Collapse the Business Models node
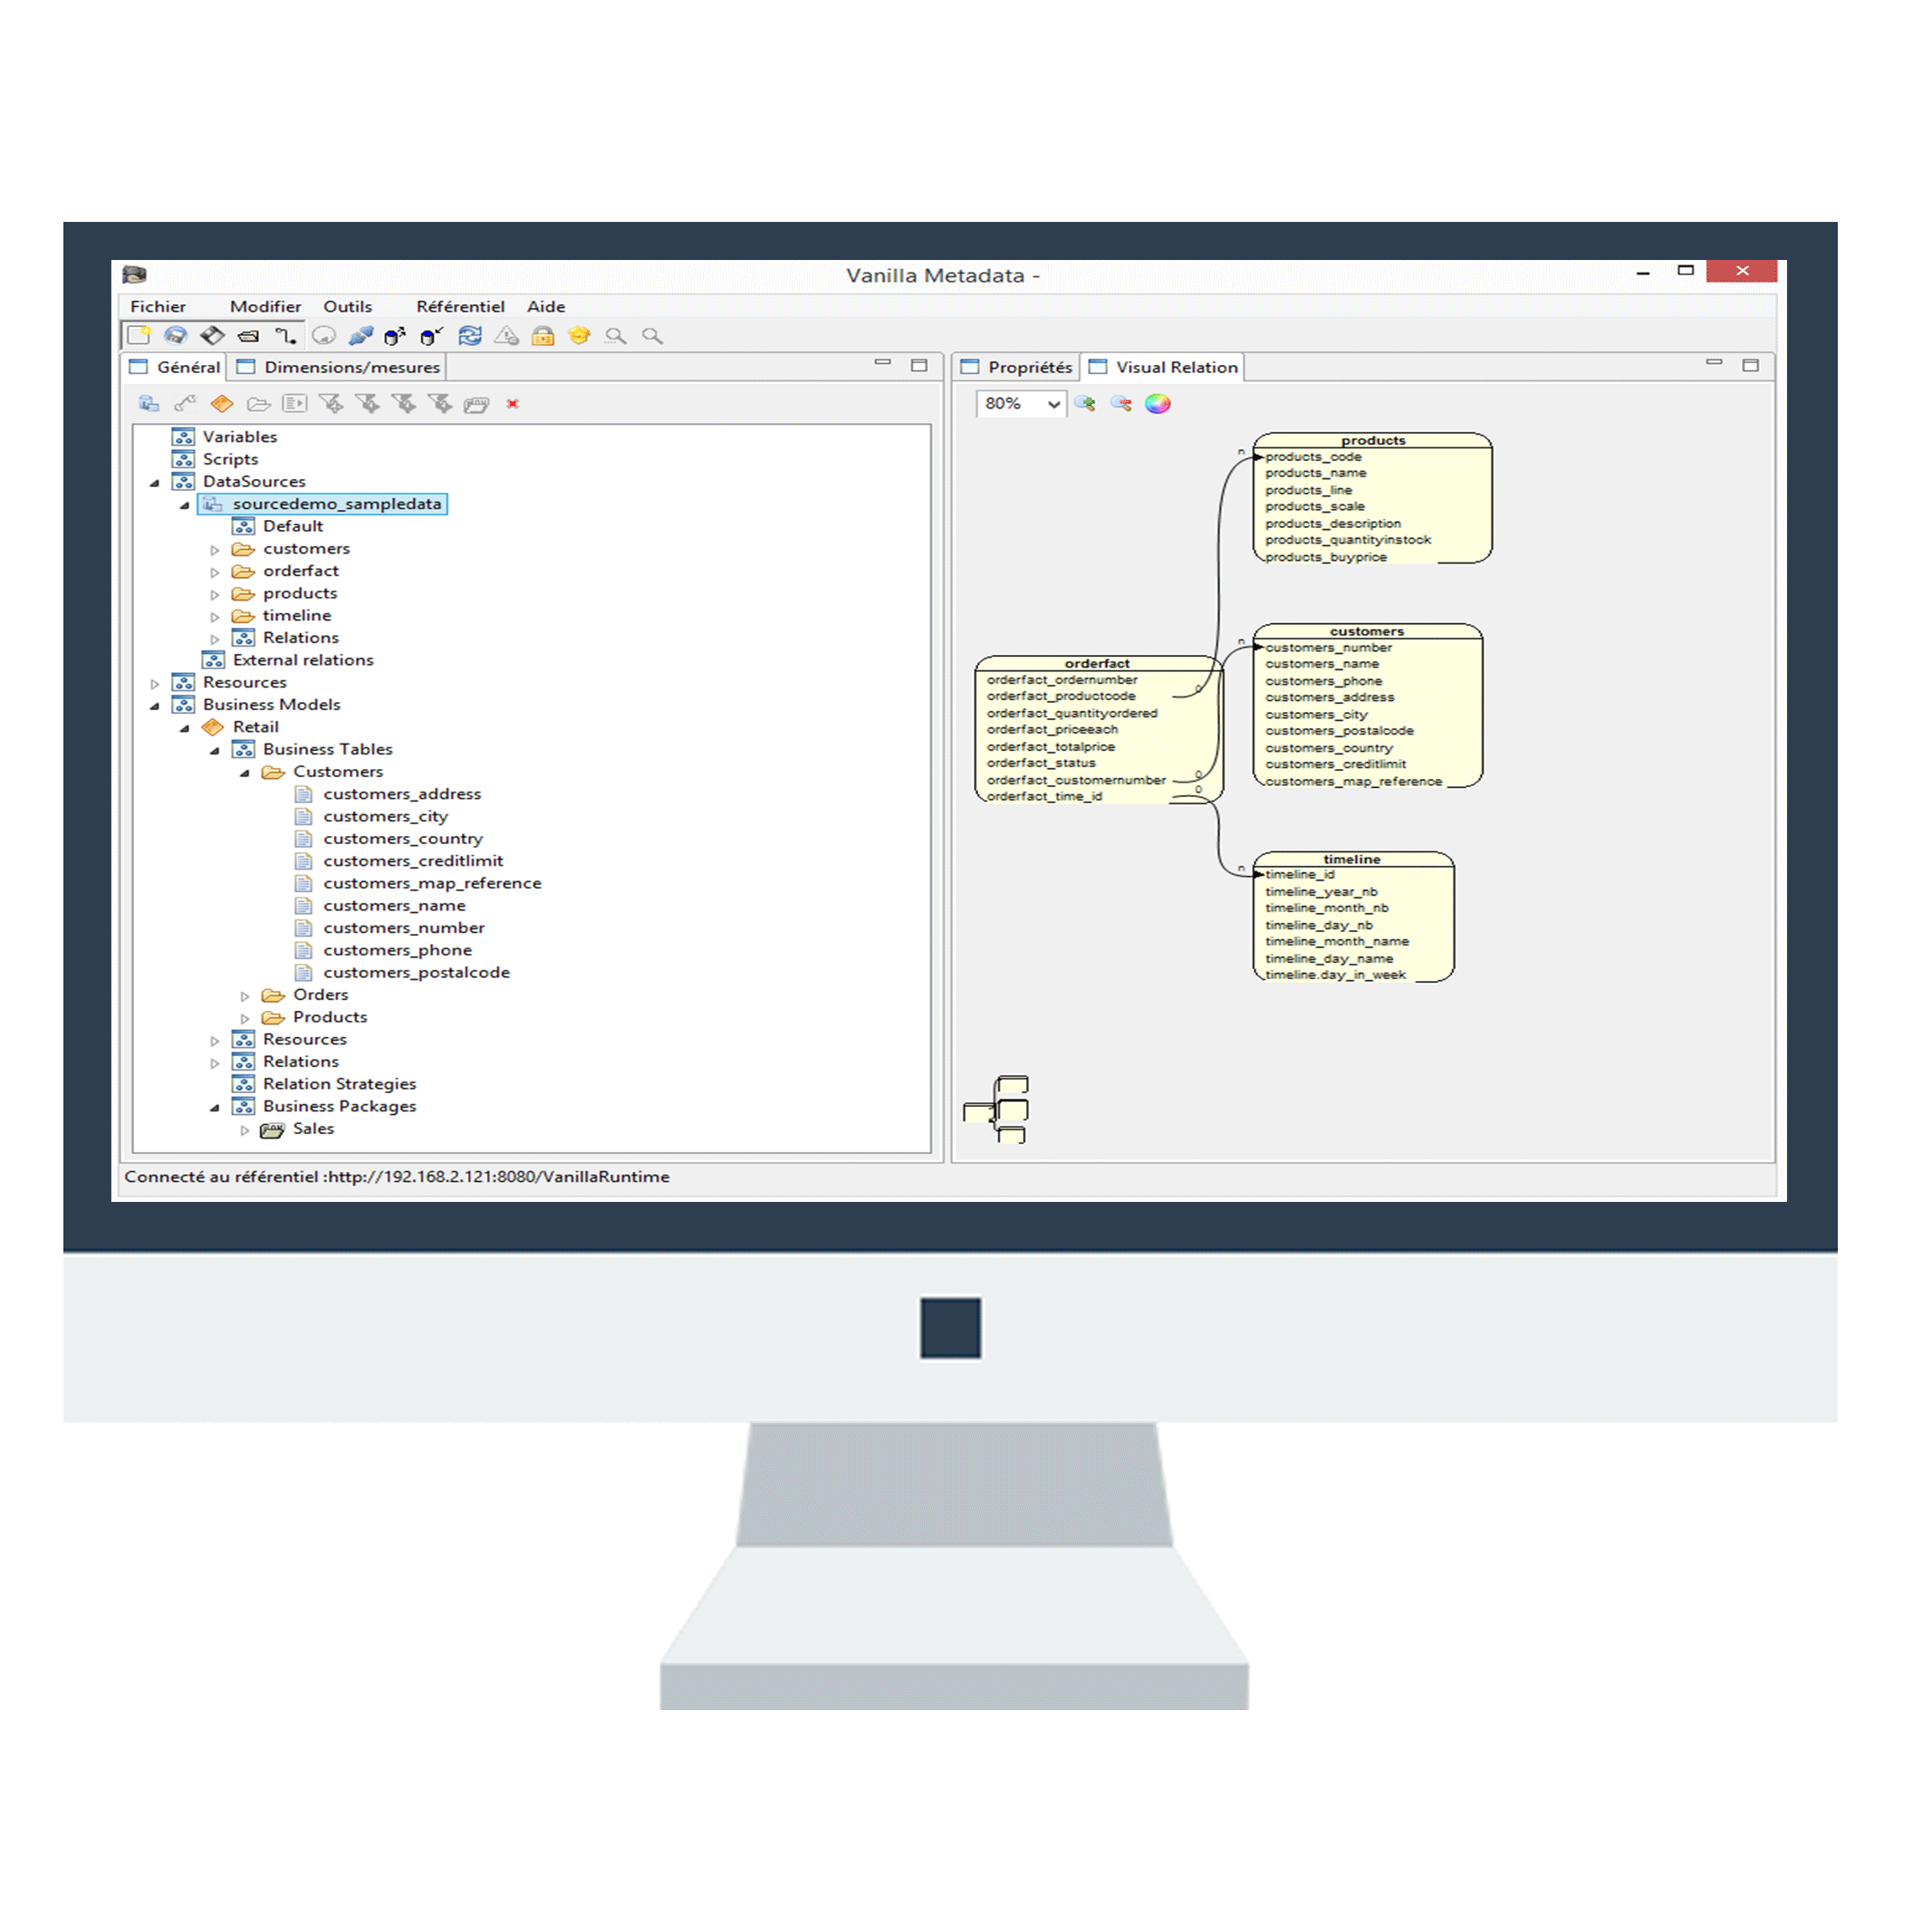The width and height of the screenshot is (1932, 1932). [x=155, y=706]
